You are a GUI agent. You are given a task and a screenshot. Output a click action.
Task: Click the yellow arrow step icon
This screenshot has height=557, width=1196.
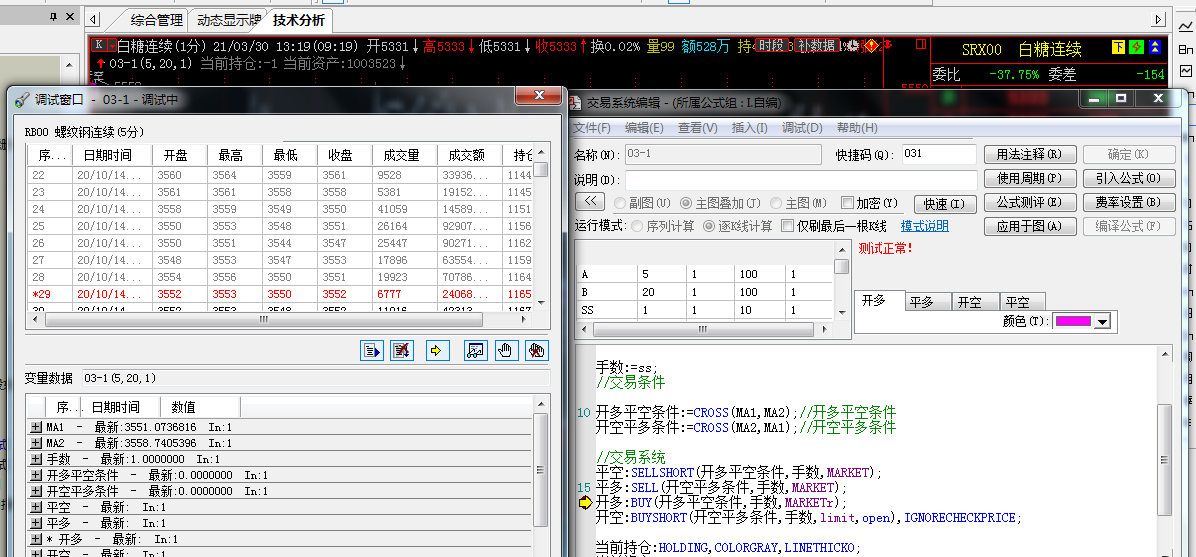(x=437, y=350)
